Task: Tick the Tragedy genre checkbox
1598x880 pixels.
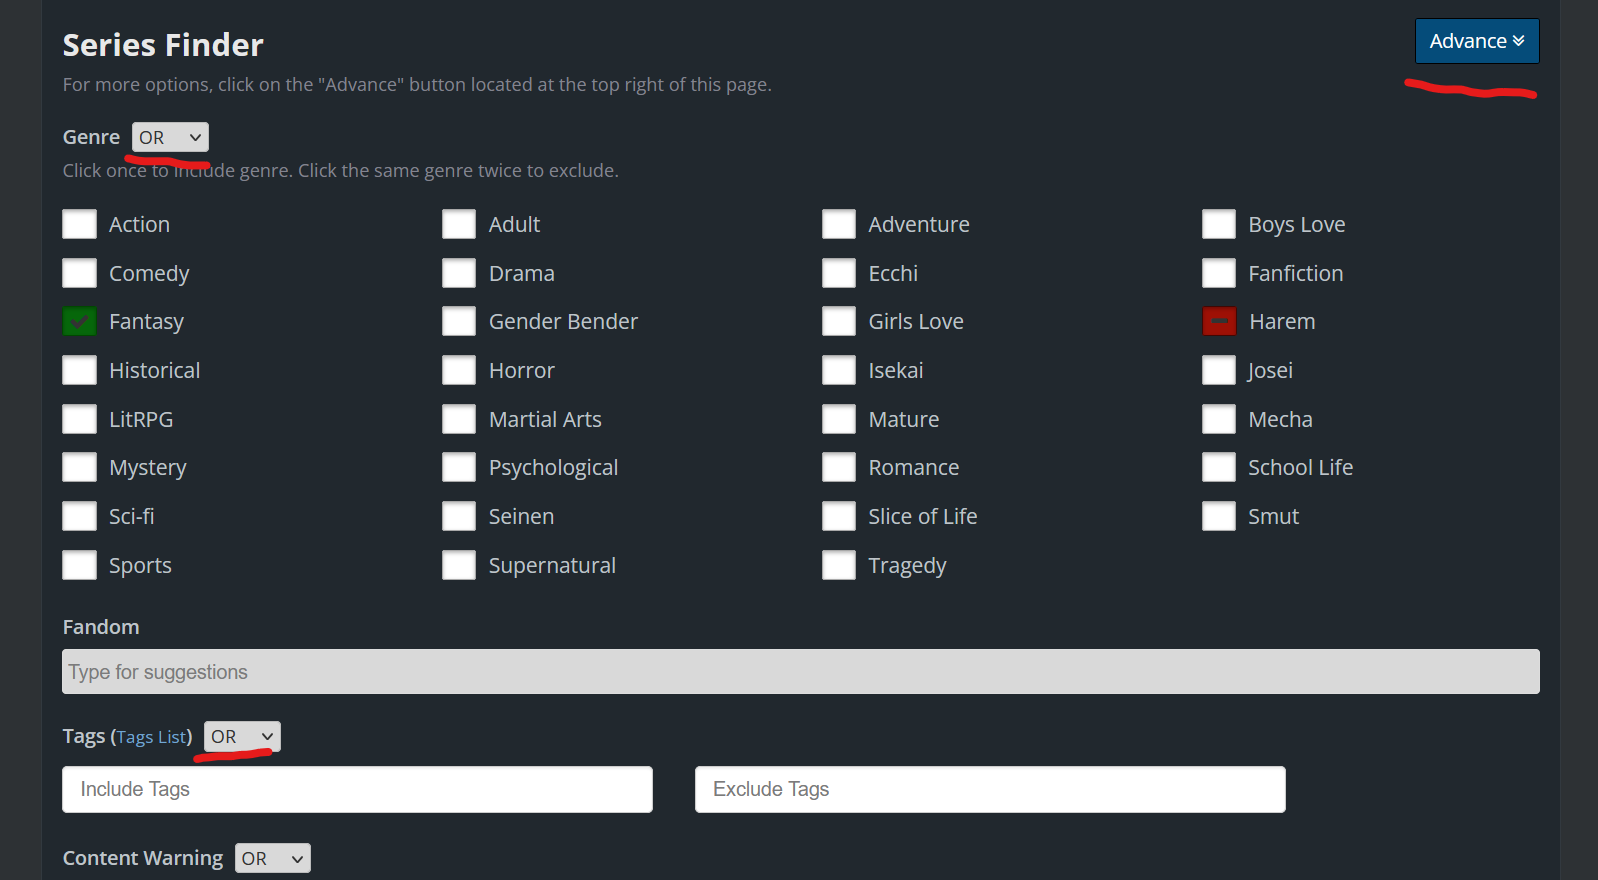Action: tap(839, 566)
